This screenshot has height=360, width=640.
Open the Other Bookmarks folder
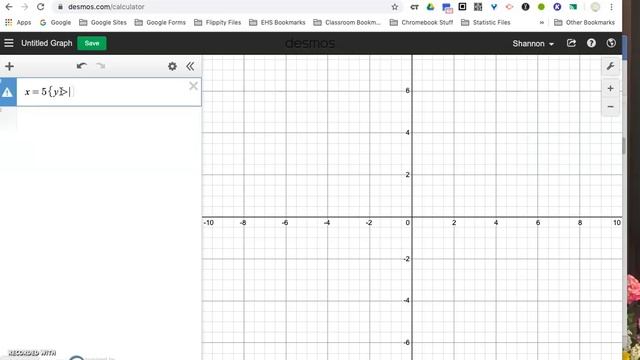584,22
